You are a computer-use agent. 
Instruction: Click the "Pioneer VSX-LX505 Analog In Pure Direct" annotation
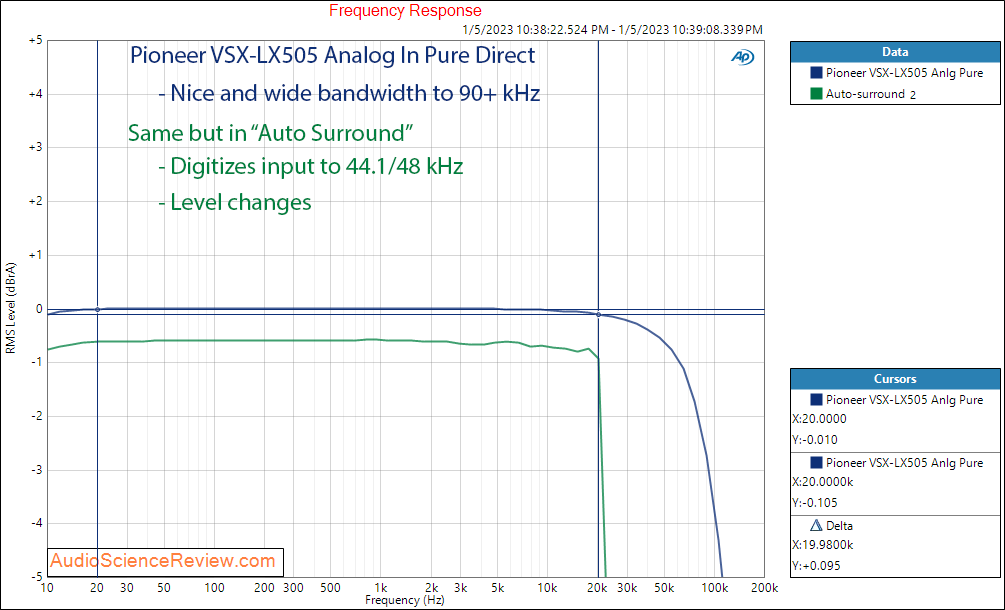pos(333,55)
